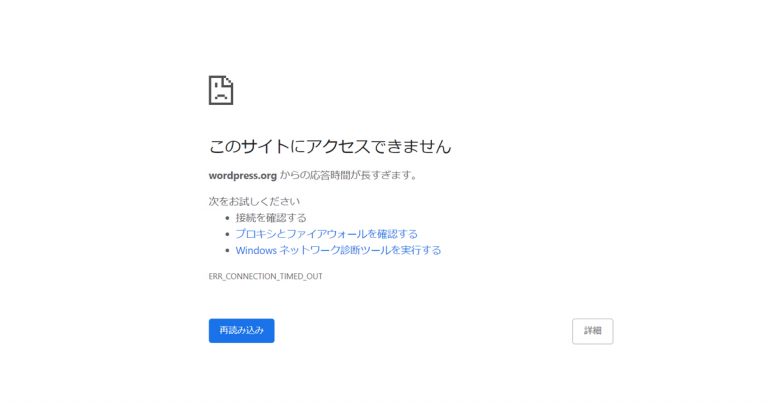Viewport: 768px width, 403px height.
Task: Check proxy and firewall settings link
Action: point(326,234)
